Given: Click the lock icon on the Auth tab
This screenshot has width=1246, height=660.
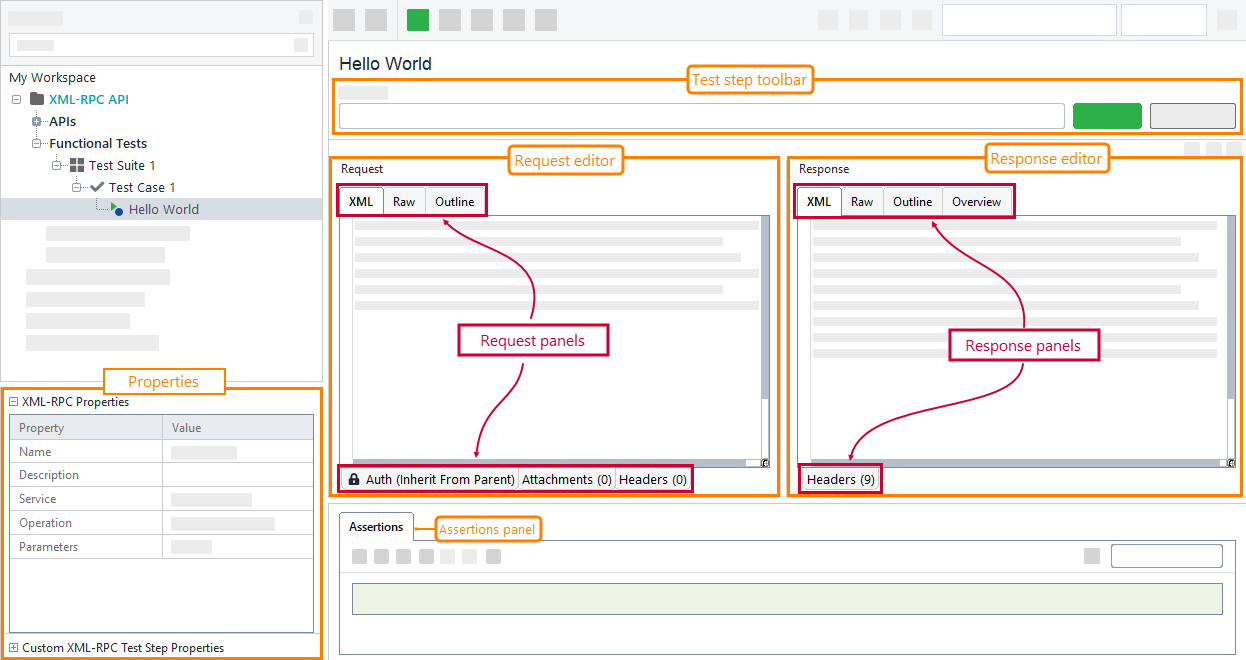Looking at the screenshot, I should point(354,479).
